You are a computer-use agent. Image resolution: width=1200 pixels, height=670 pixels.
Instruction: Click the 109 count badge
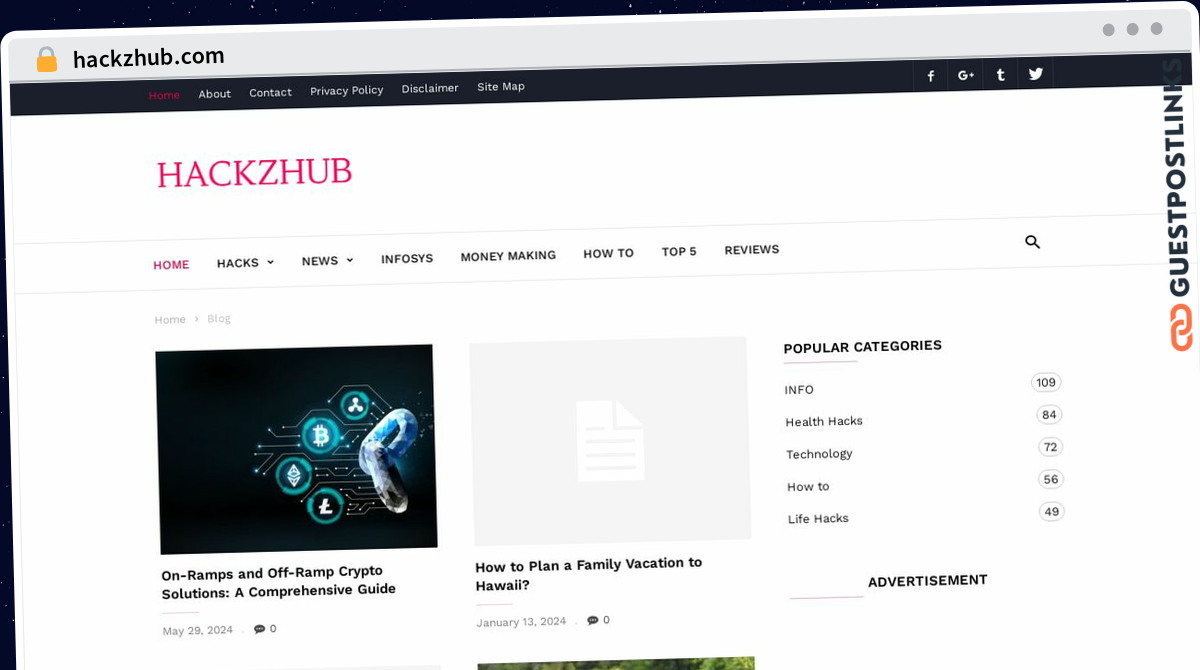click(x=1046, y=382)
